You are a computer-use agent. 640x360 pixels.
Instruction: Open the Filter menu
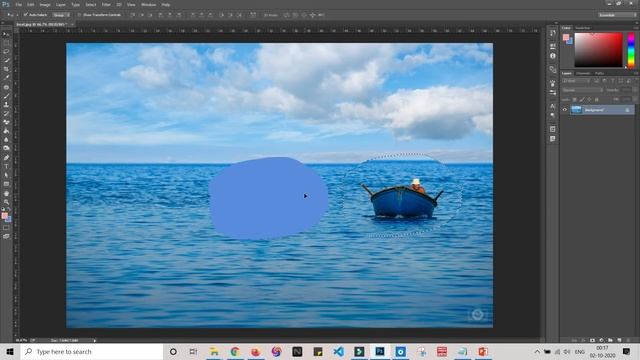coord(106,4)
